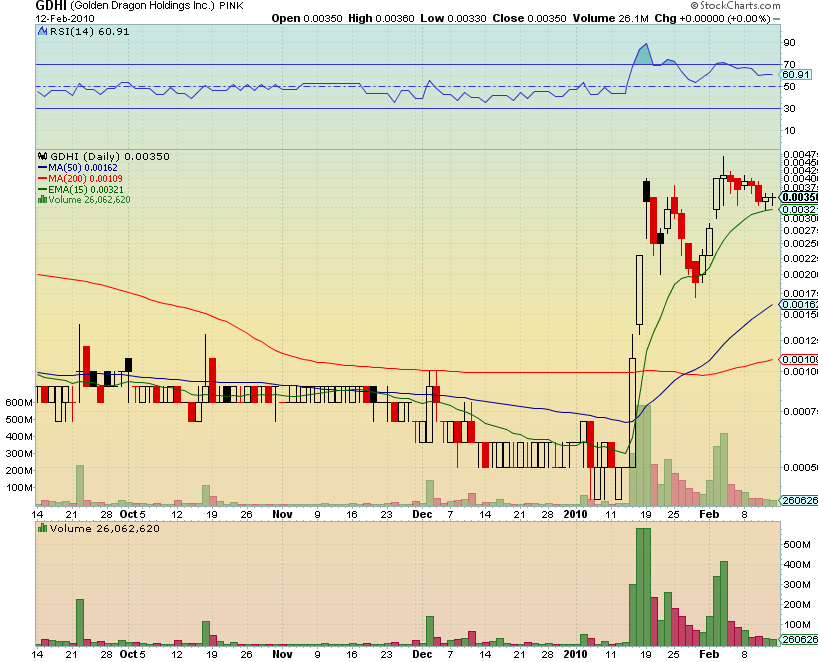Click the red MA(200) value tag on the right price axis

799,359
